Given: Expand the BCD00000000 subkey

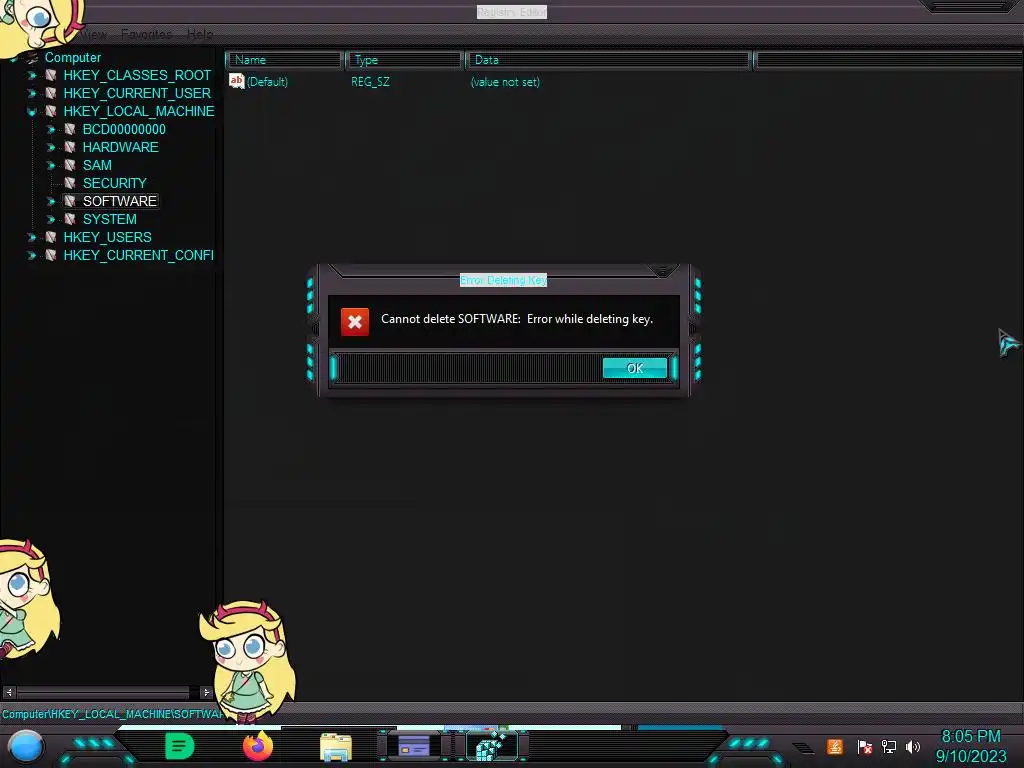Looking at the screenshot, I should (x=50, y=129).
